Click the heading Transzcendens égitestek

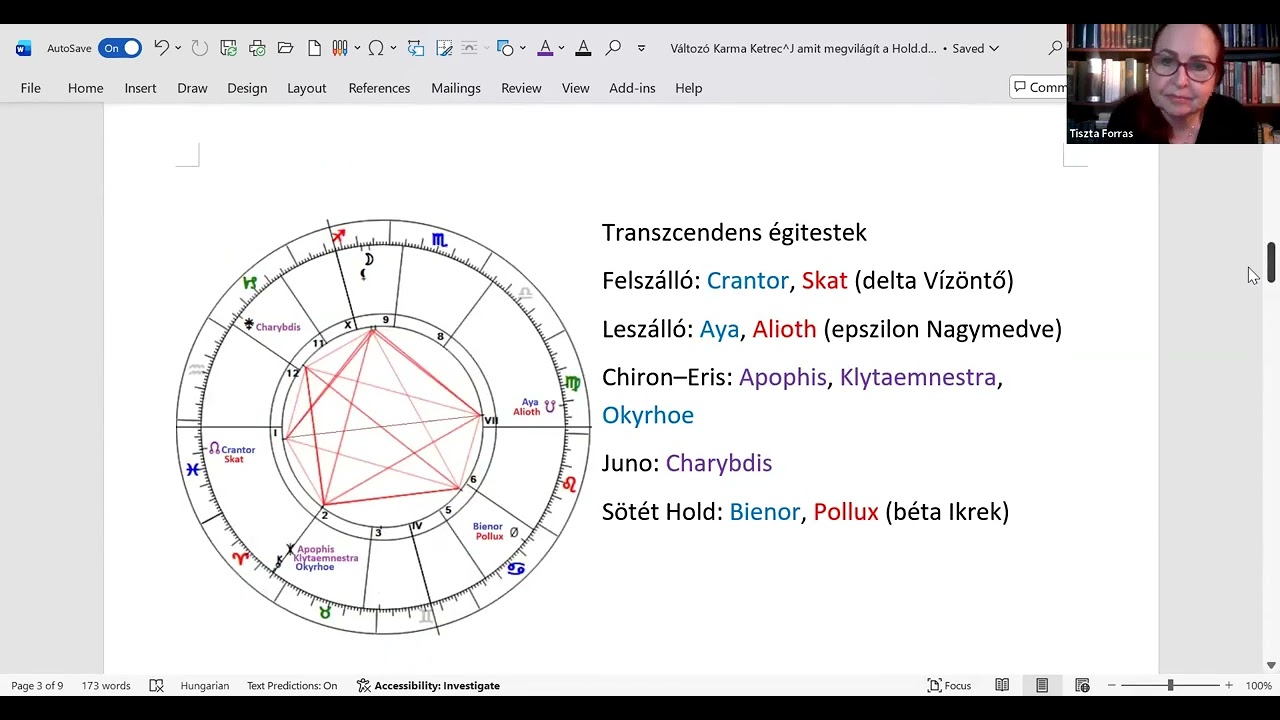point(734,233)
